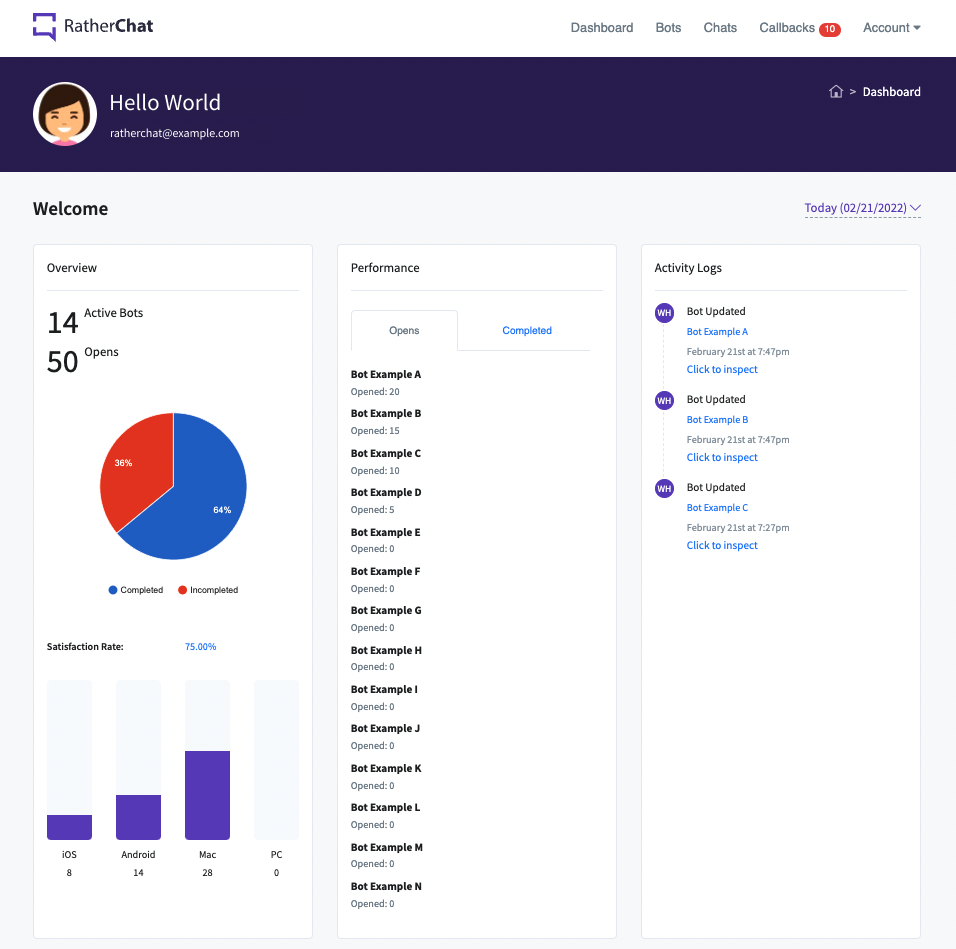Switch to the Completed performance tab
This screenshot has width=956, height=949.
527,331
